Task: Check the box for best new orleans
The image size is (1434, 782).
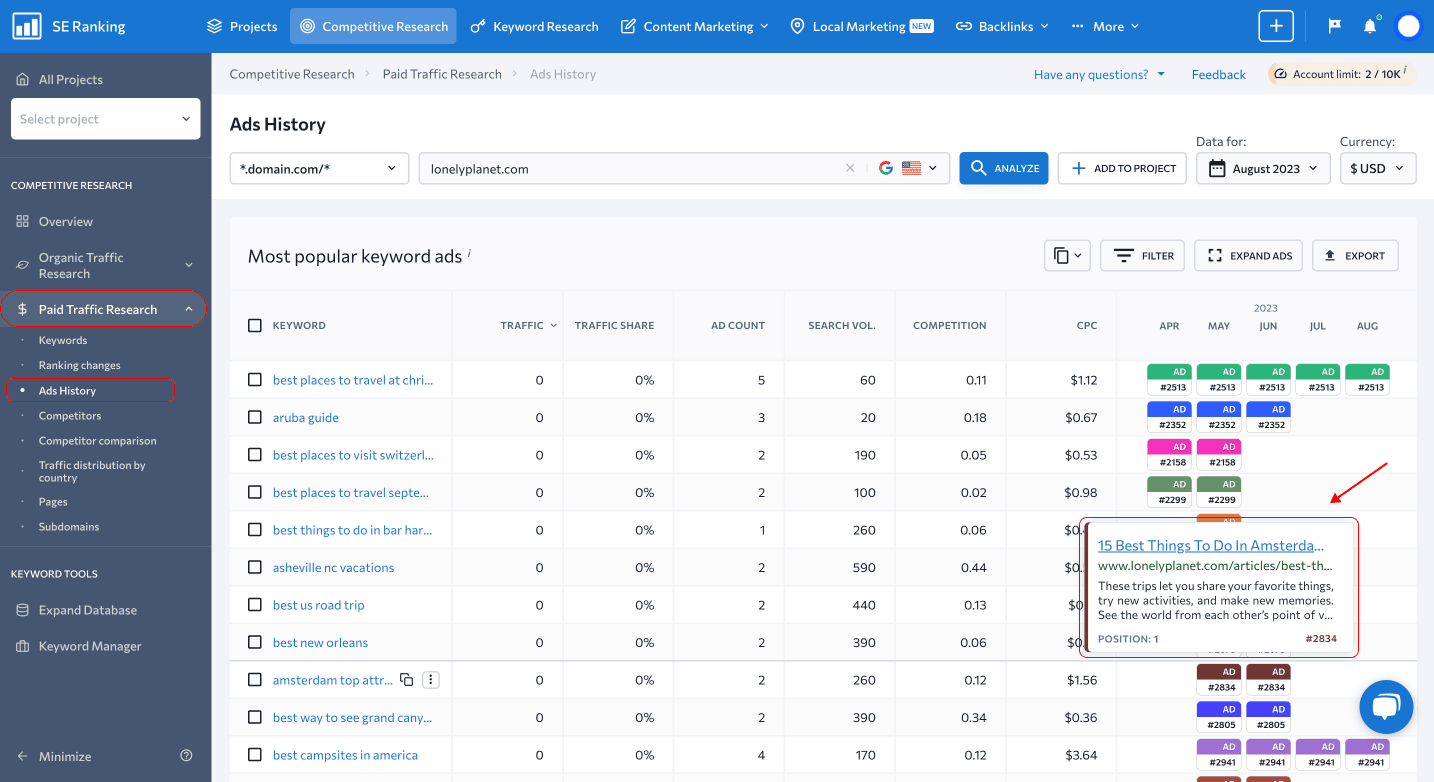Action: click(x=255, y=642)
